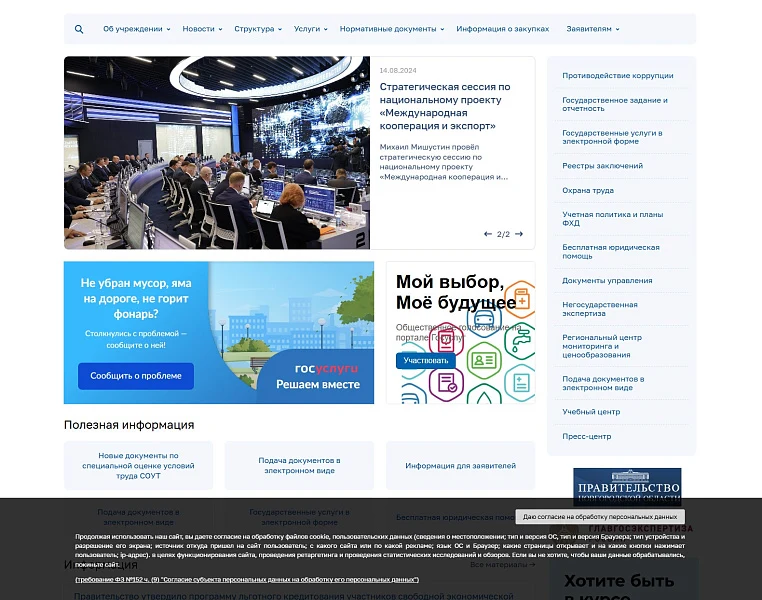
Task: Open the ФЗ №152 consent requirement link
Action: (x=247, y=580)
